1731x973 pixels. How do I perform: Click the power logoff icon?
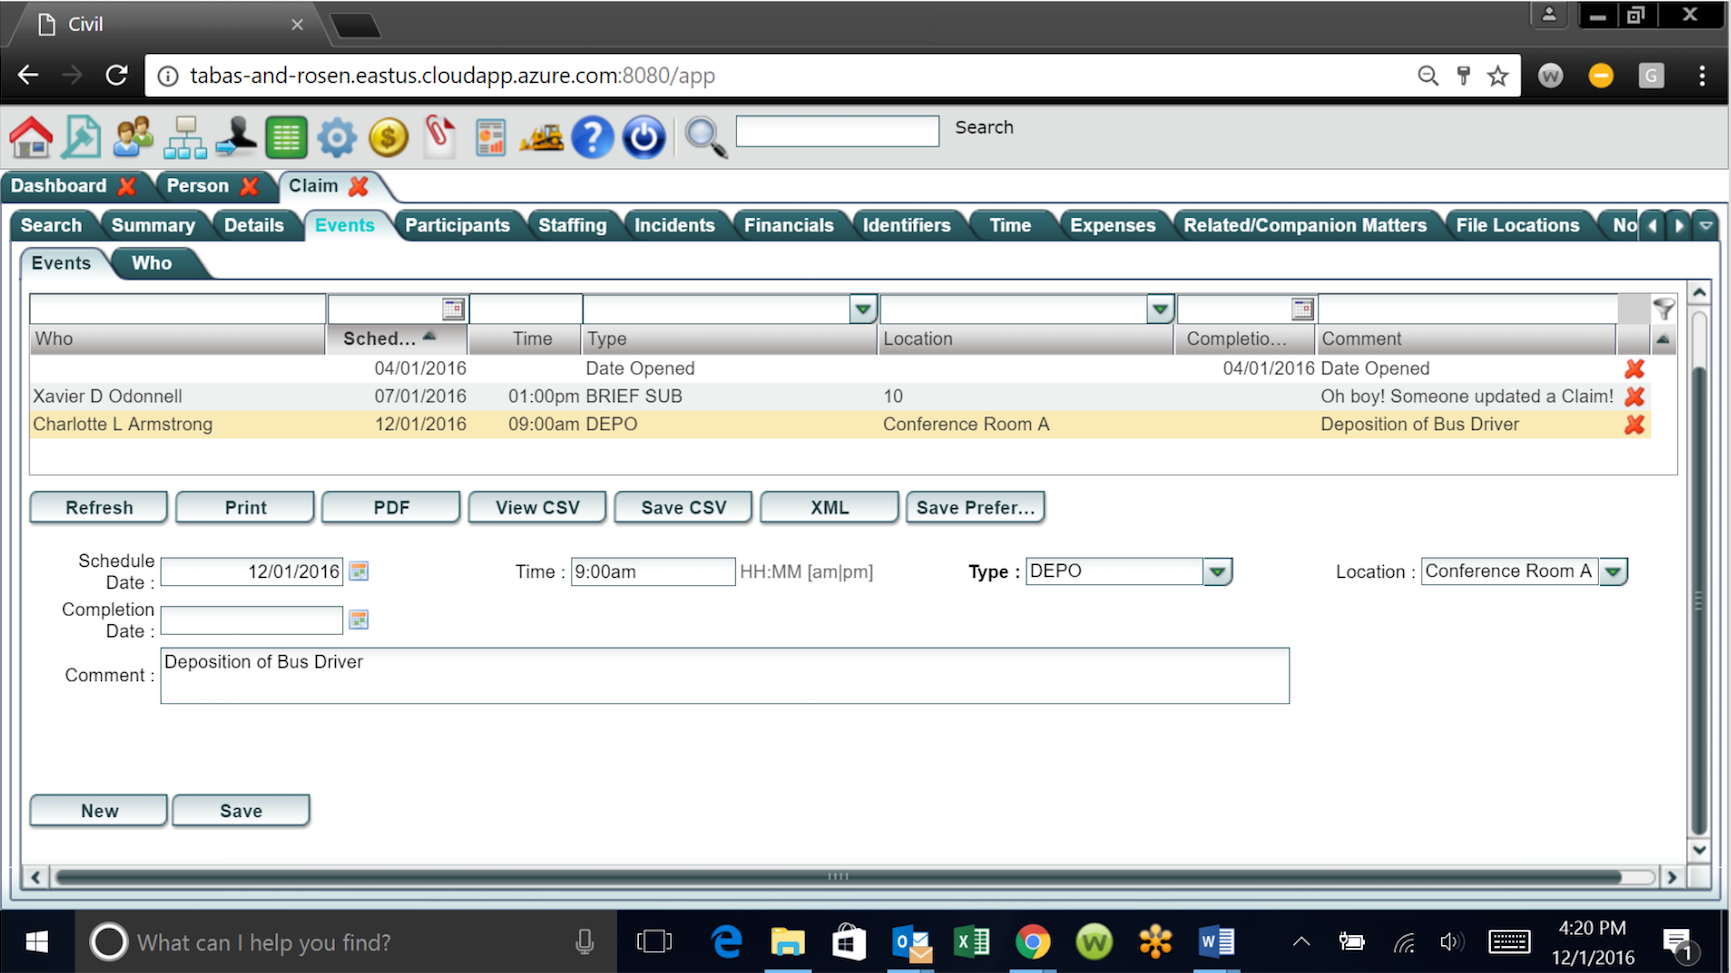pyautogui.click(x=644, y=137)
